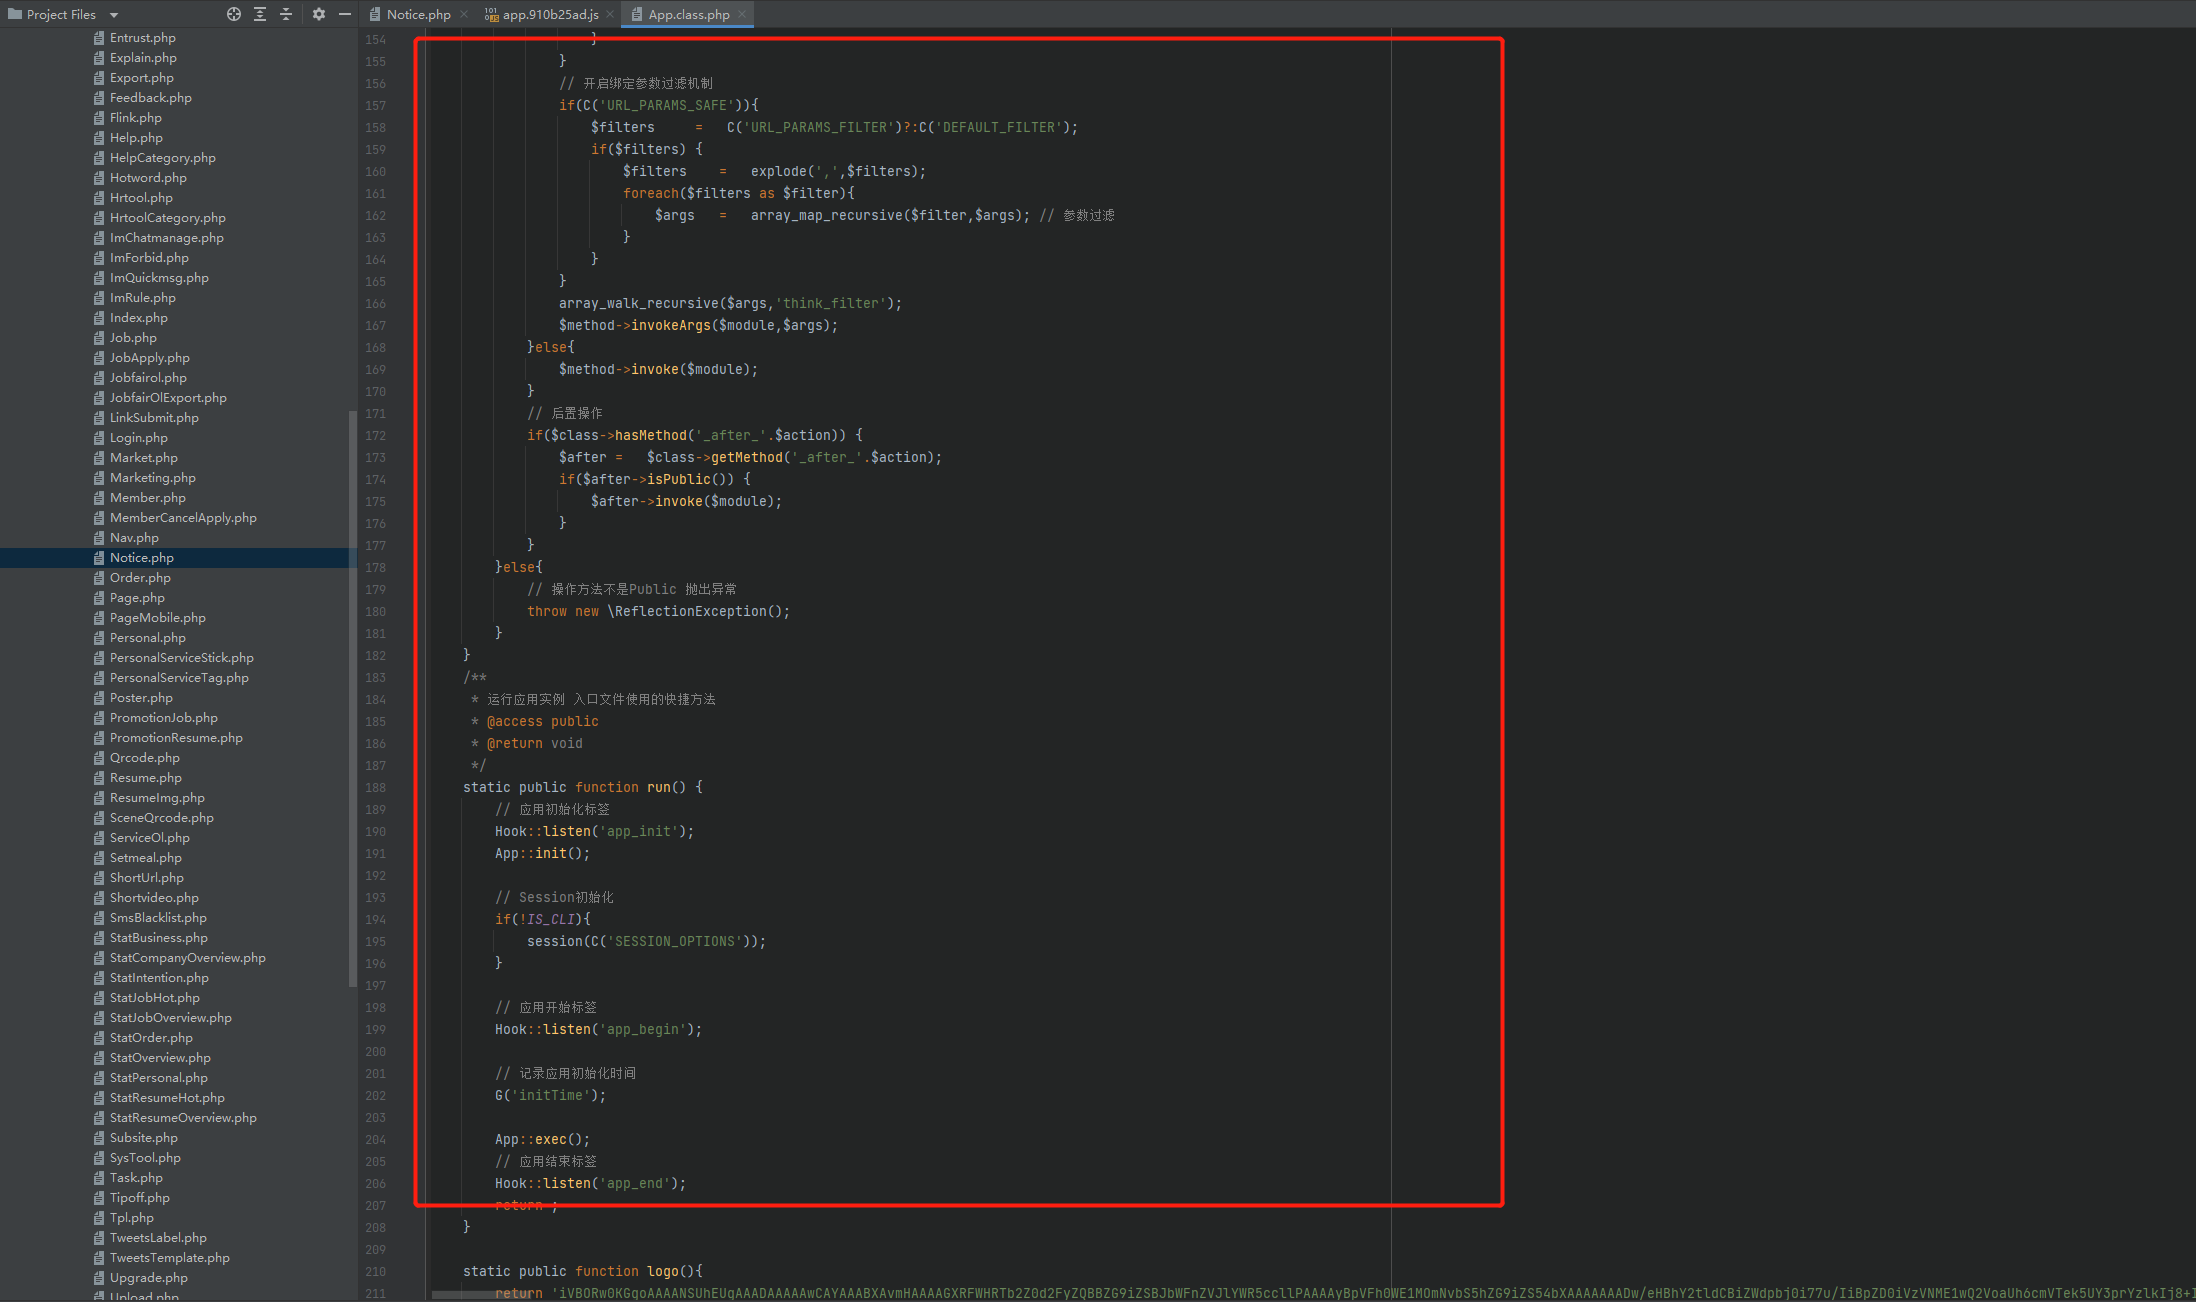Open the Project Files dropdown
Screen dimensions: 2196x1302
pos(111,14)
